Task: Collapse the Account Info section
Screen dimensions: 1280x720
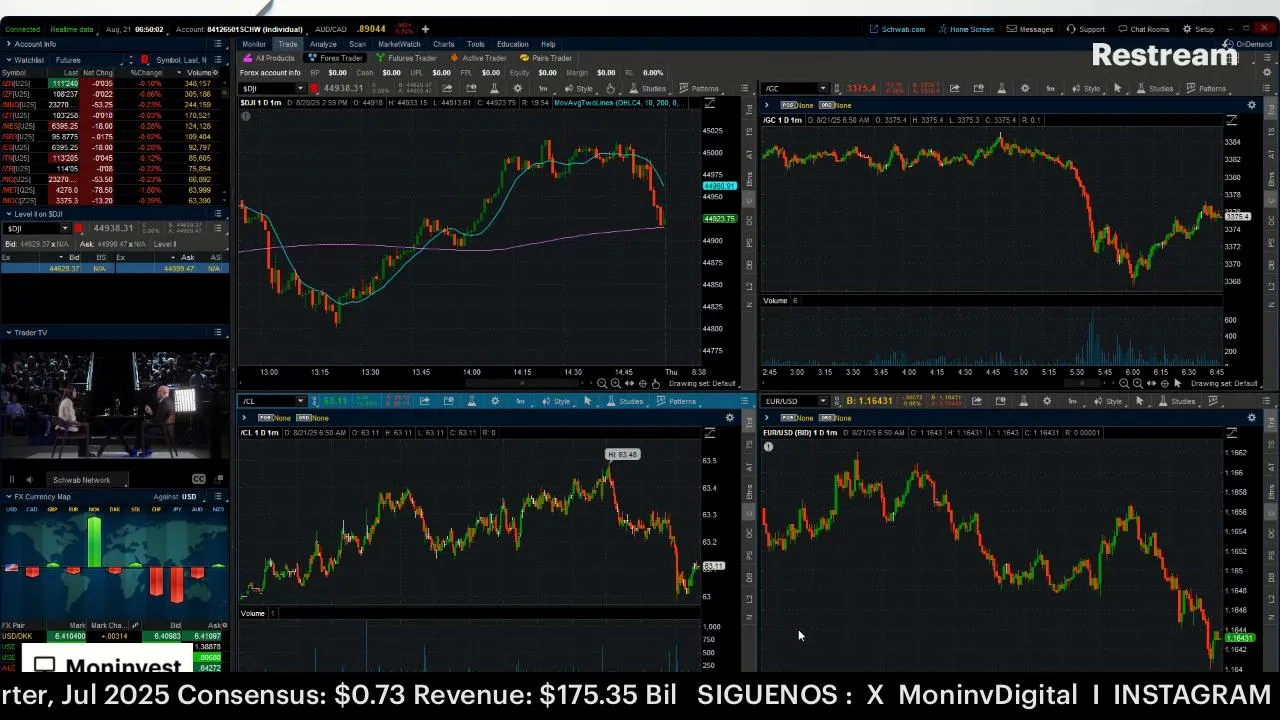Action: click(8, 44)
